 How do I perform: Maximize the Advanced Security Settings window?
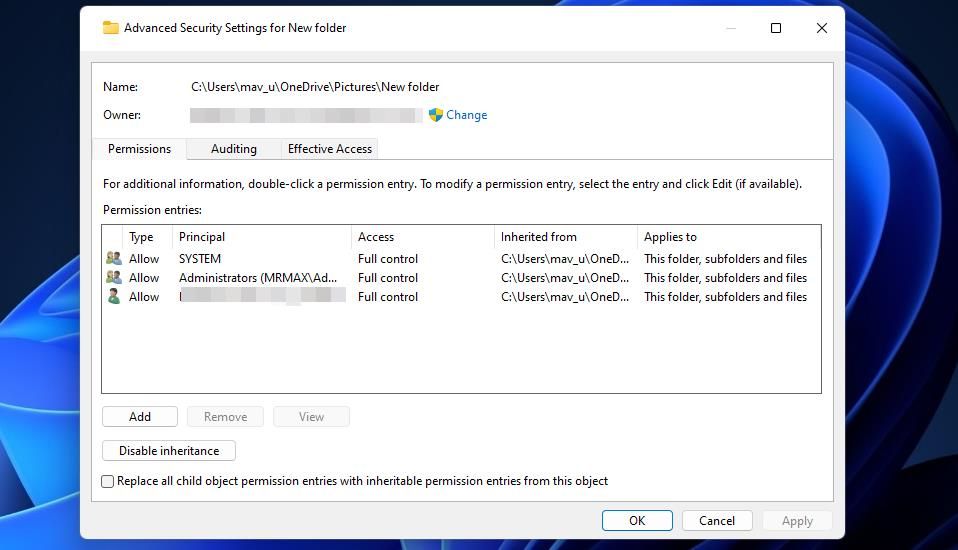775,28
